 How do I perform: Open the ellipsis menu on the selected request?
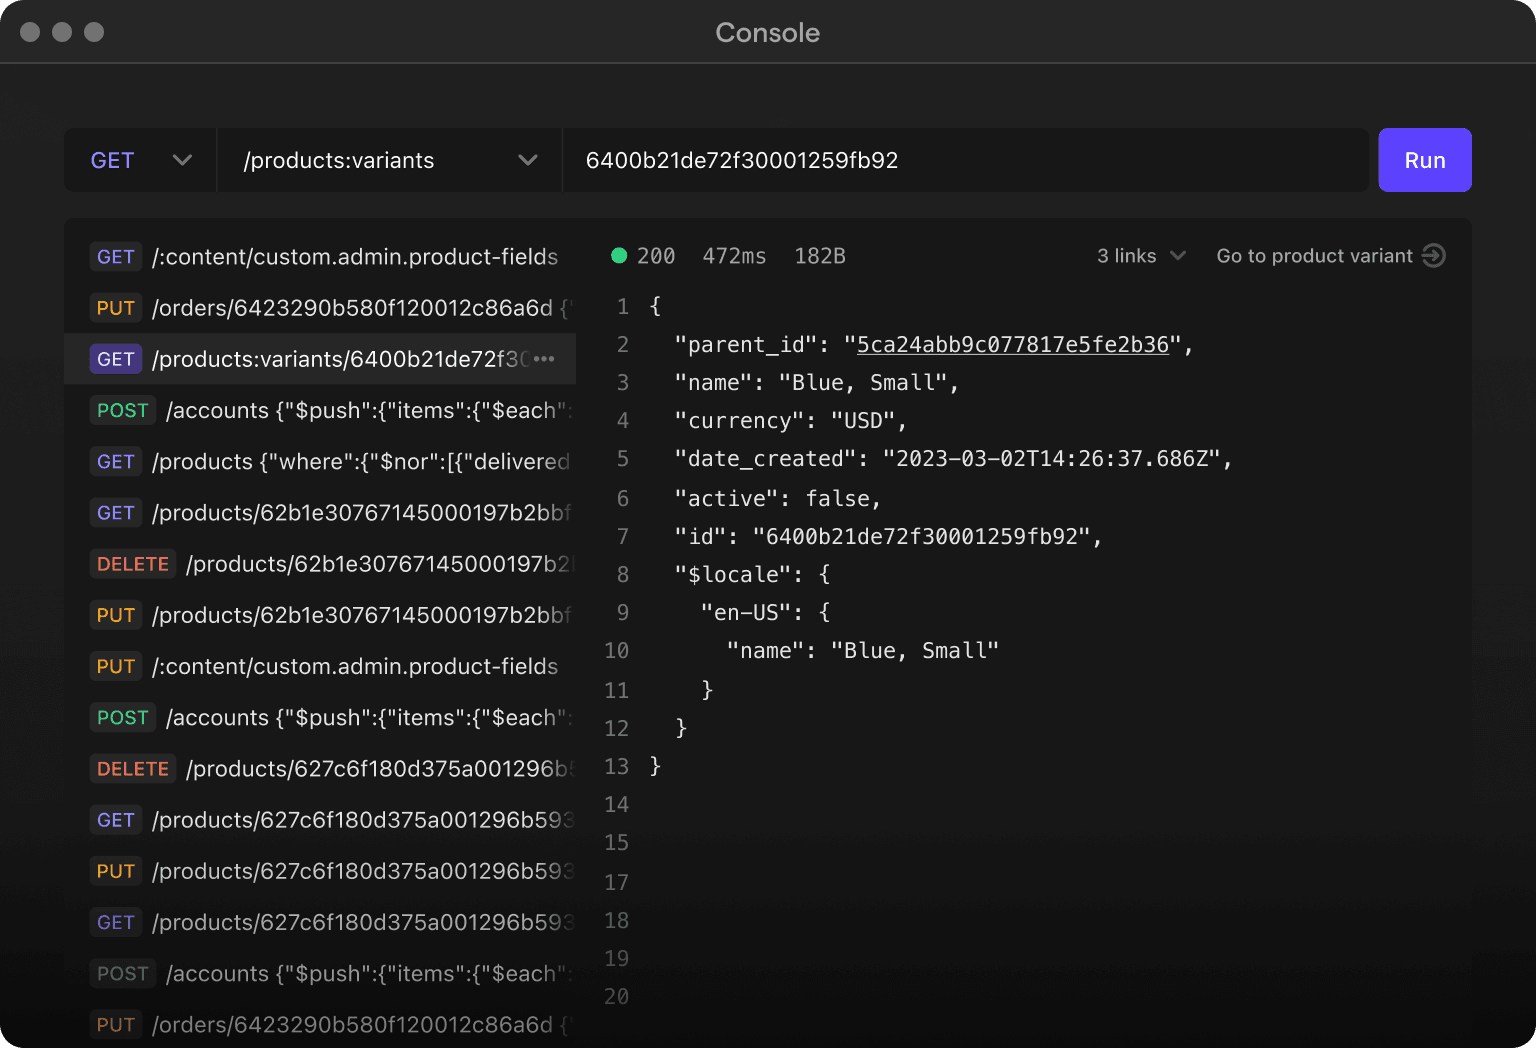[x=543, y=358]
